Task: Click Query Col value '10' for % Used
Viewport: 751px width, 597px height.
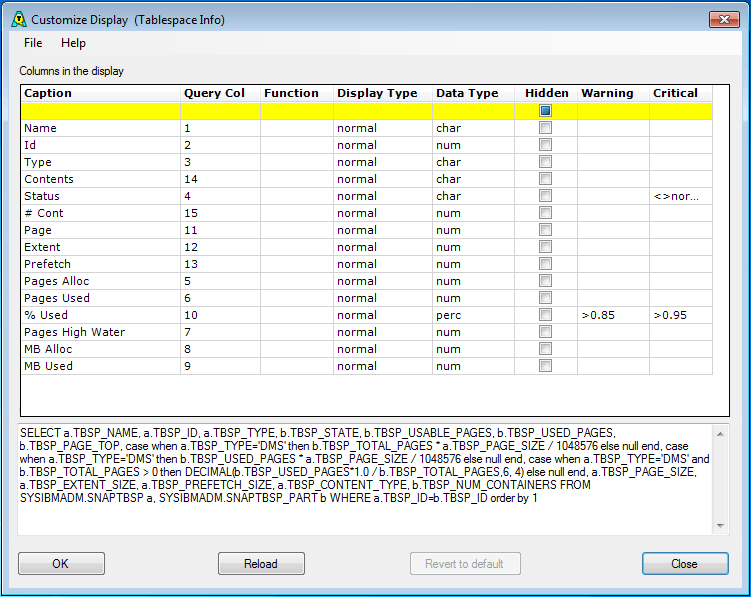Action: pos(221,315)
